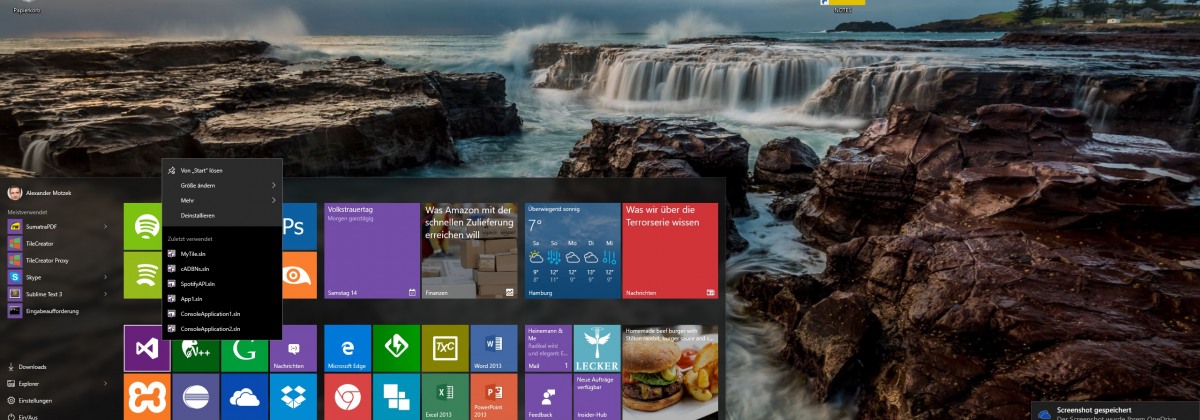Image resolution: width=1200 pixels, height=420 pixels.
Task: Open the large Spotify tile
Action: [x=143, y=226]
